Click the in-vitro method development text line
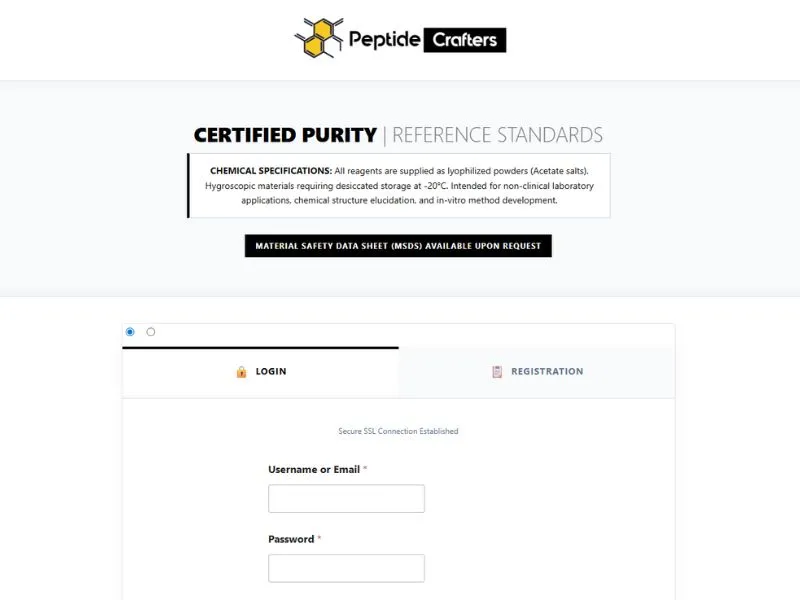 click(399, 200)
